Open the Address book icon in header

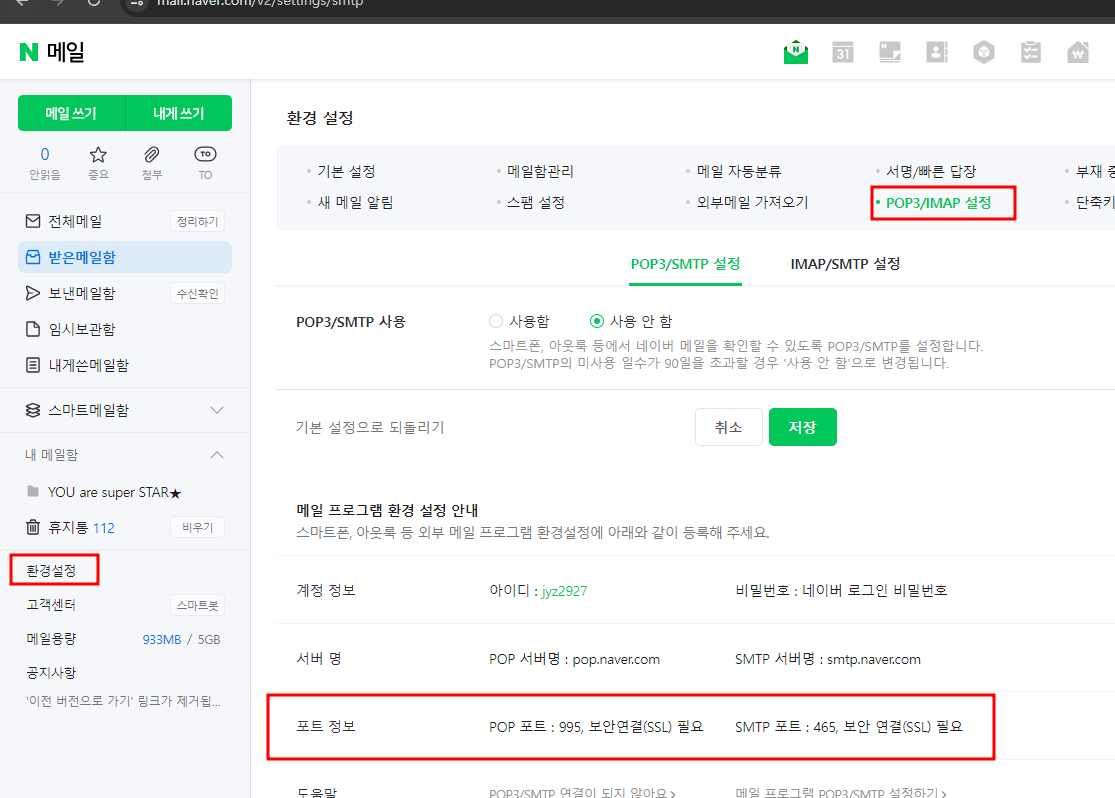pyautogui.click(x=937, y=52)
